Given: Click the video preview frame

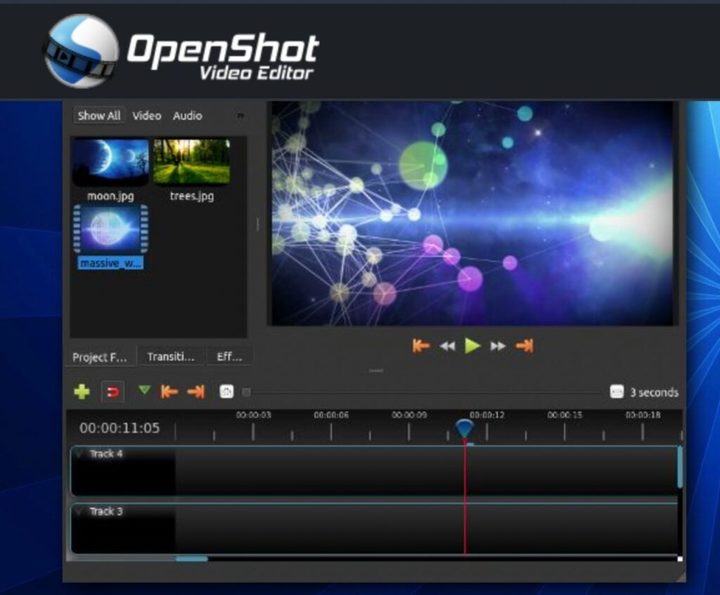Looking at the screenshot, I should pos(472,213).
